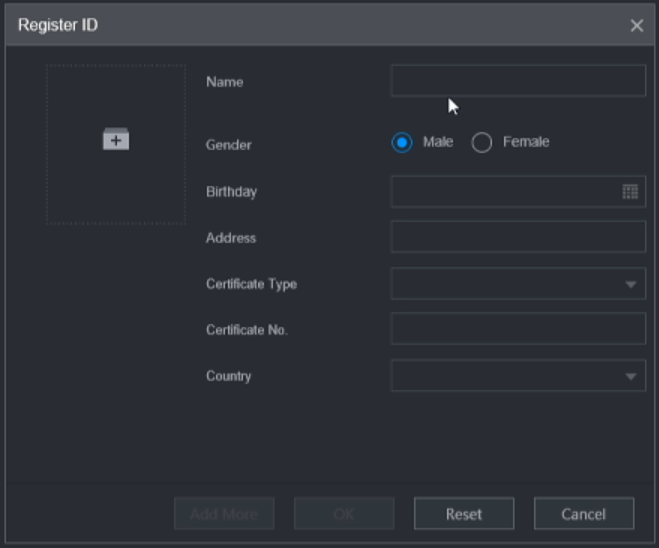Click the Add More button

[x=224, y=514]
